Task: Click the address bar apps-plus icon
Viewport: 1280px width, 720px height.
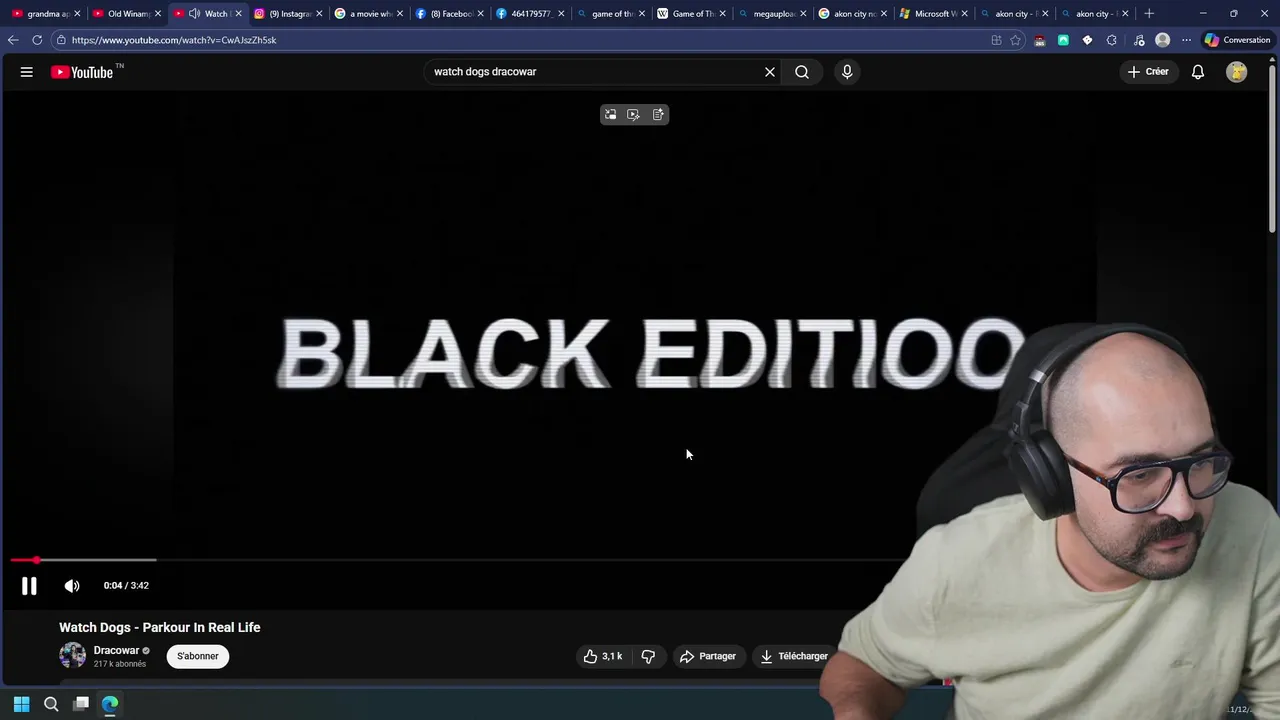Action: pyautogui.click(x=996, y=40)
